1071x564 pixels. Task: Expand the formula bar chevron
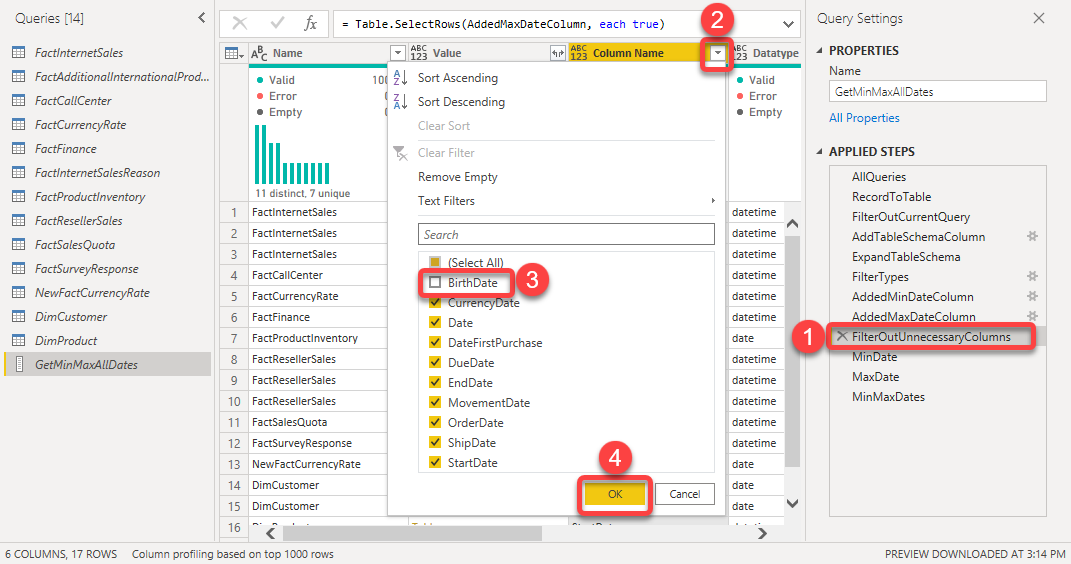pyautogui.click(x=788, y=24)
